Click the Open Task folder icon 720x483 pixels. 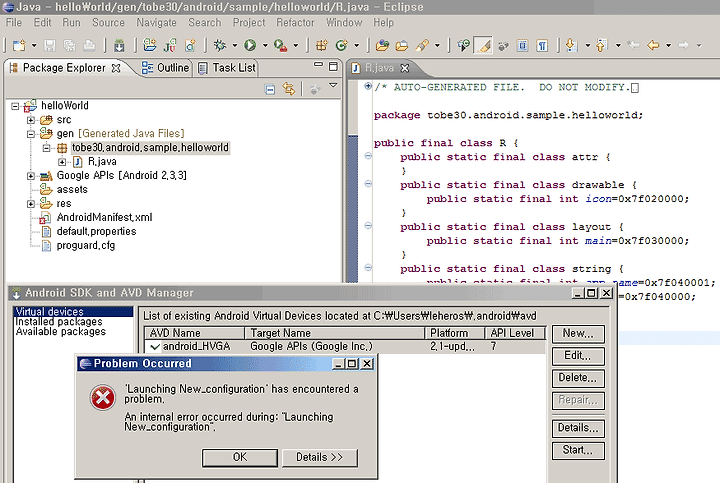coord(402,45)
